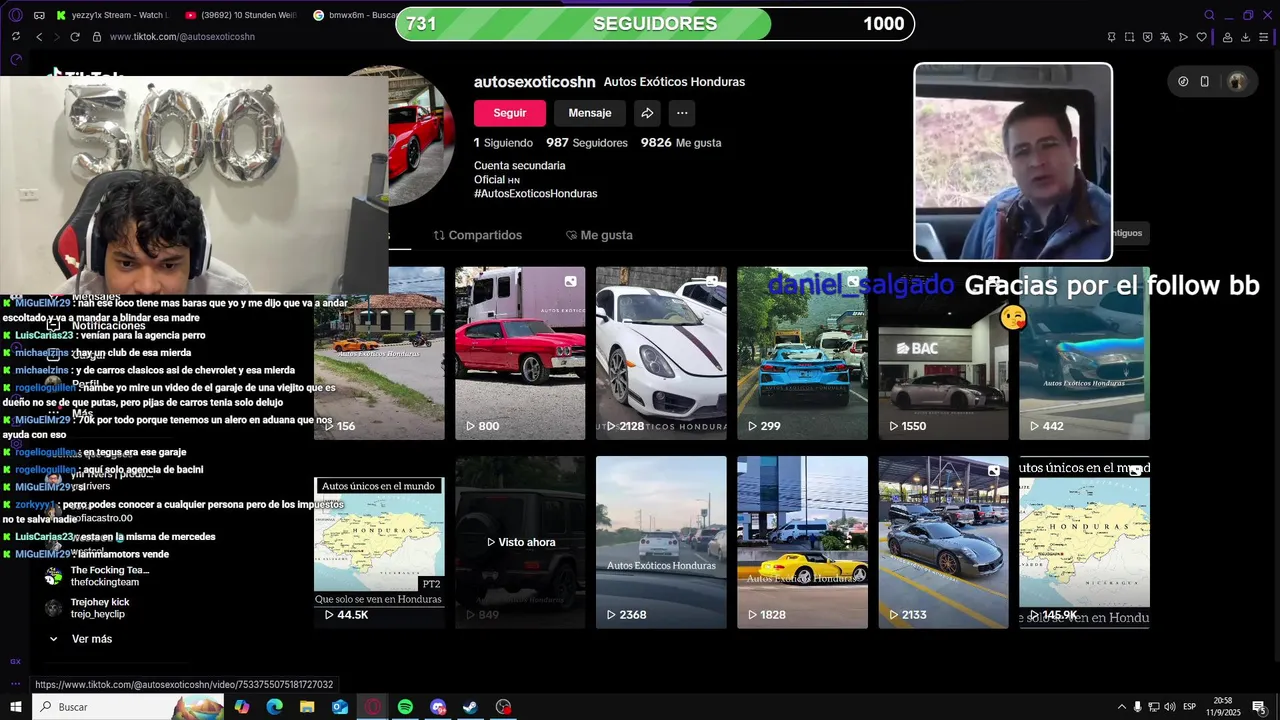
Task: Open The Focking Team account in sidebar
Action: pos(98,576)
